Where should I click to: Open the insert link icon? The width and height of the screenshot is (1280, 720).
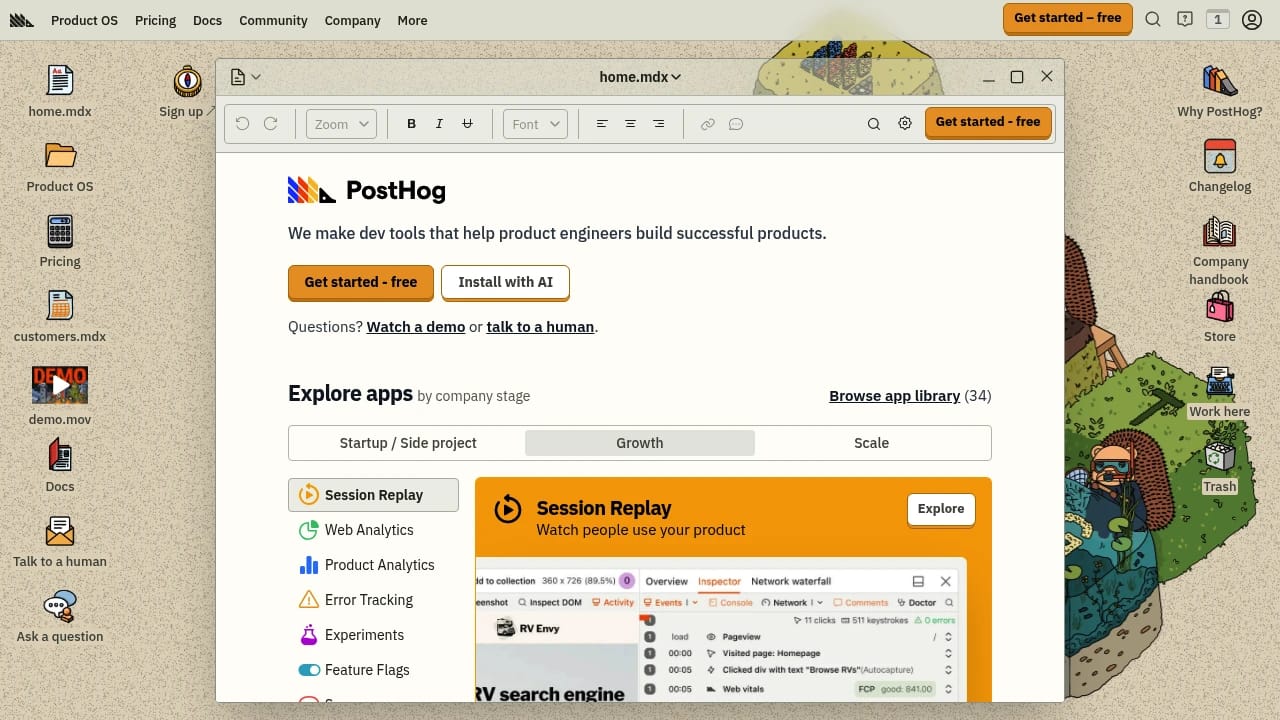708,123
